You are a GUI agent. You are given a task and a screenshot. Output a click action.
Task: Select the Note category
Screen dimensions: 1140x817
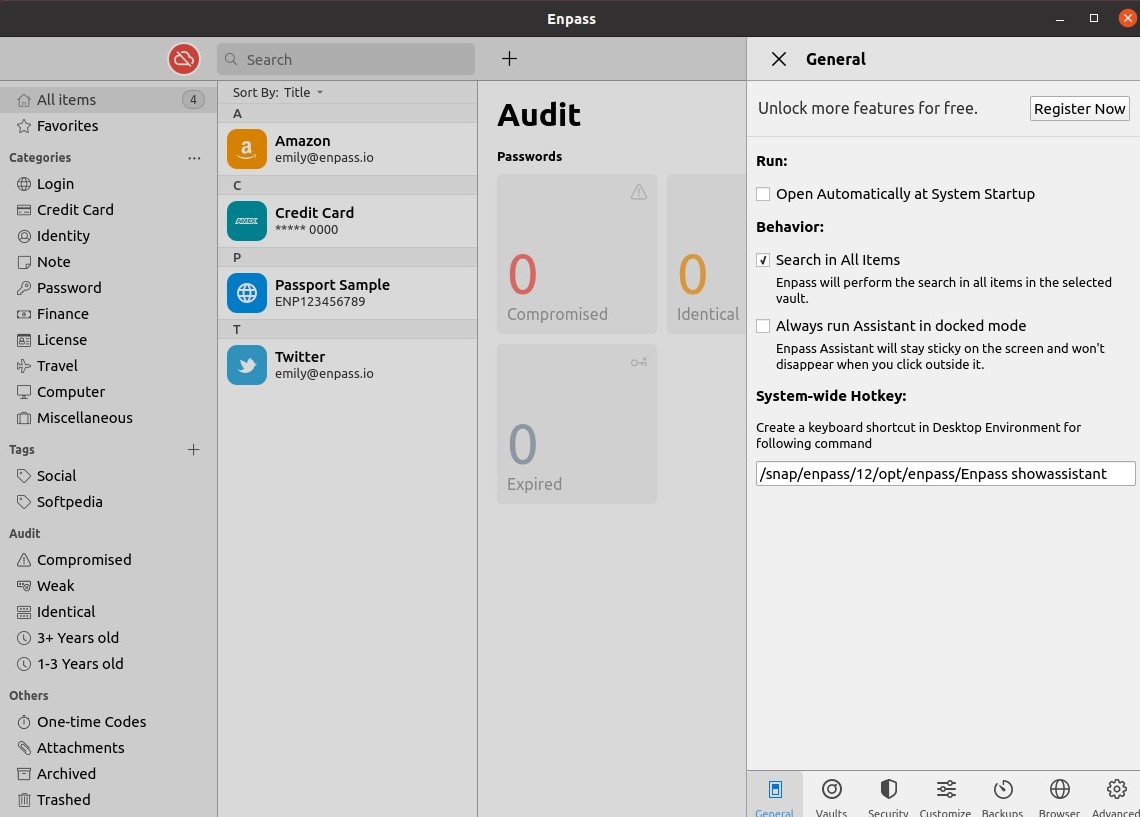click(x=108, y=262)
